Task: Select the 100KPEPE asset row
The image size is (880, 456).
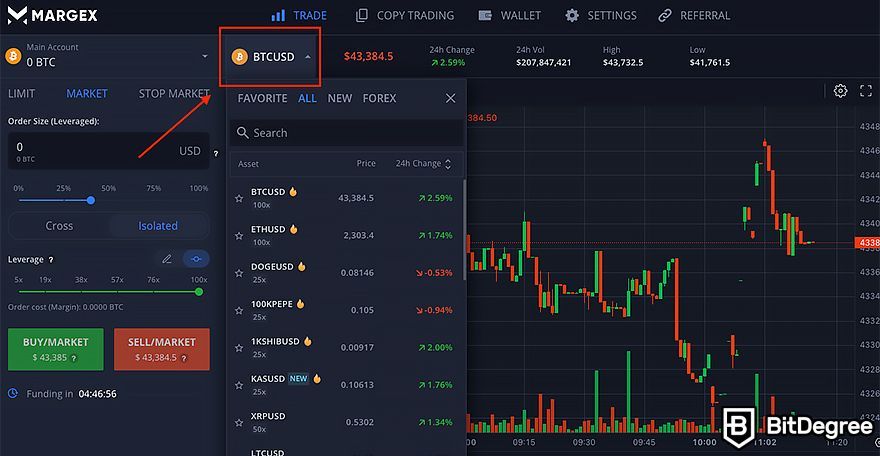Action: tap(346, 310)
